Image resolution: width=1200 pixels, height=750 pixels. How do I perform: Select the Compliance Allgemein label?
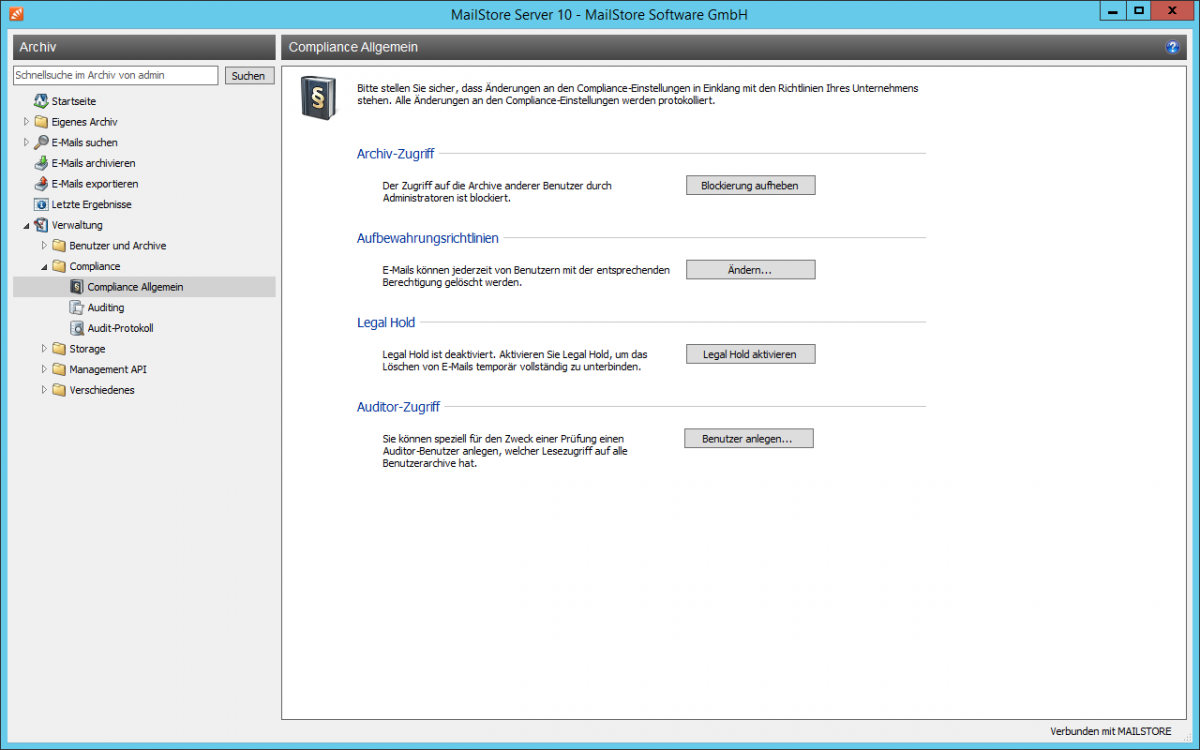coord(135,287)
